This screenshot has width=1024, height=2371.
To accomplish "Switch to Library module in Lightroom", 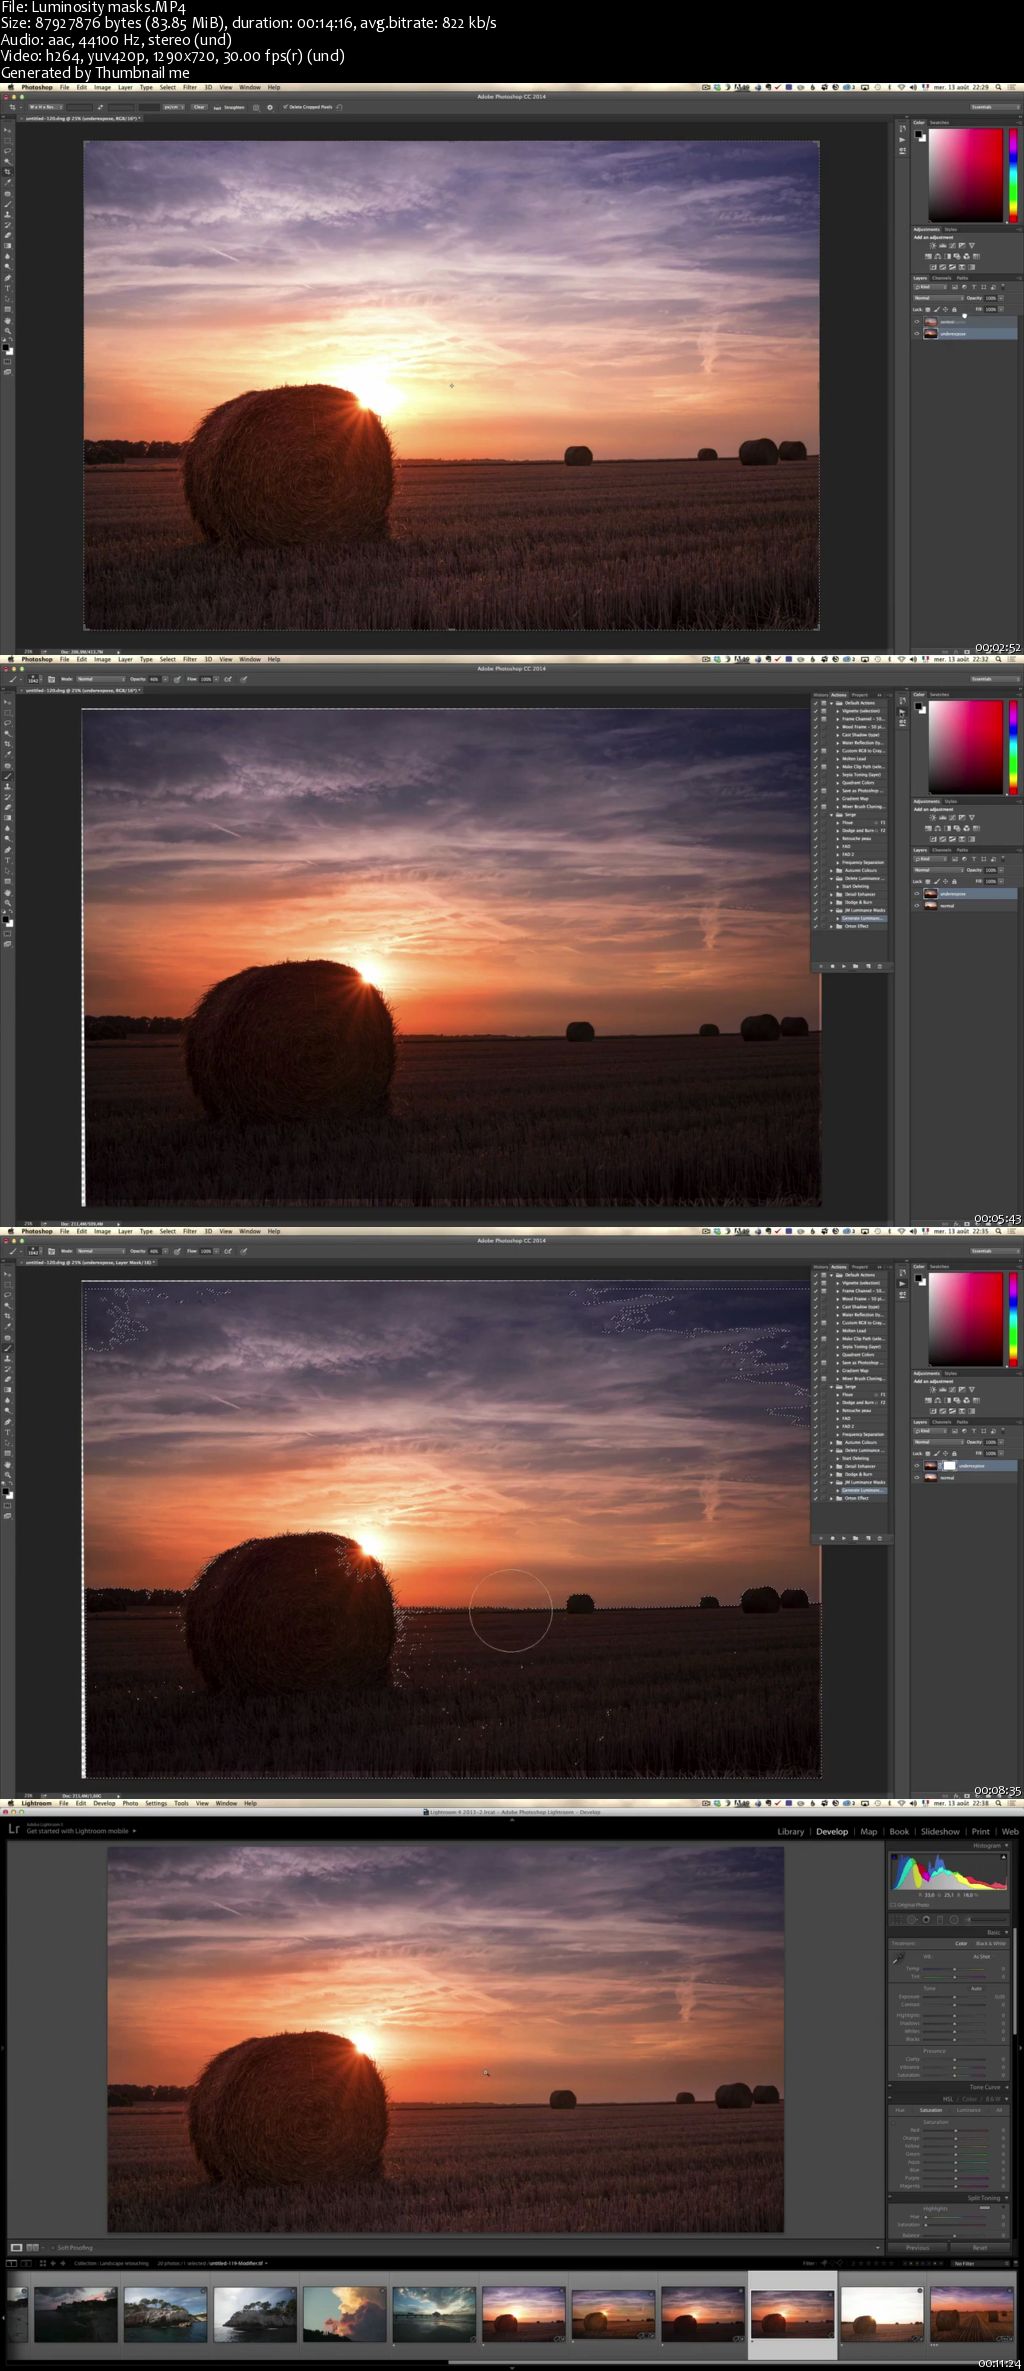I will click(790, 1832).
